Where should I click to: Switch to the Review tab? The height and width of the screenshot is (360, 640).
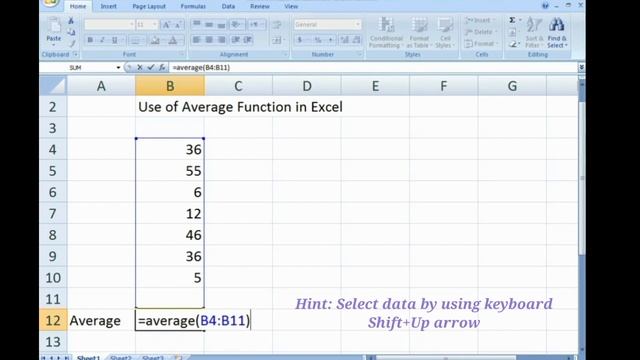(x=260, y=6)
